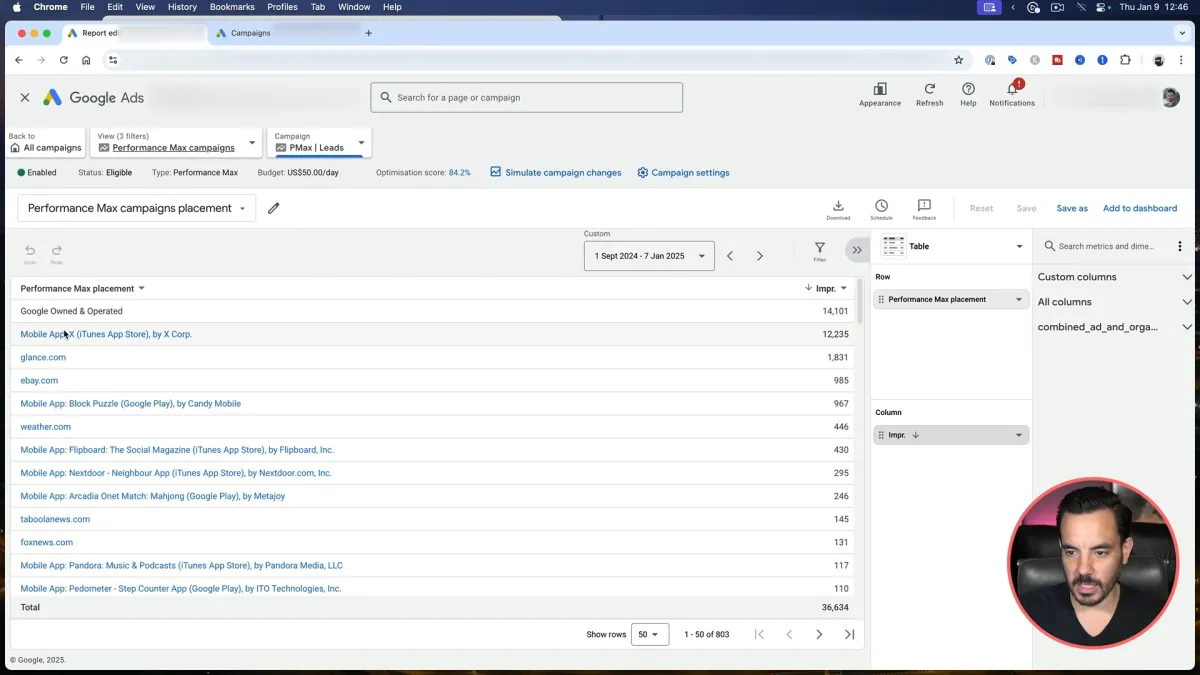Edit report name with pencil icon
Viewport: 1200px width, 675px height.
coord(274,208)
